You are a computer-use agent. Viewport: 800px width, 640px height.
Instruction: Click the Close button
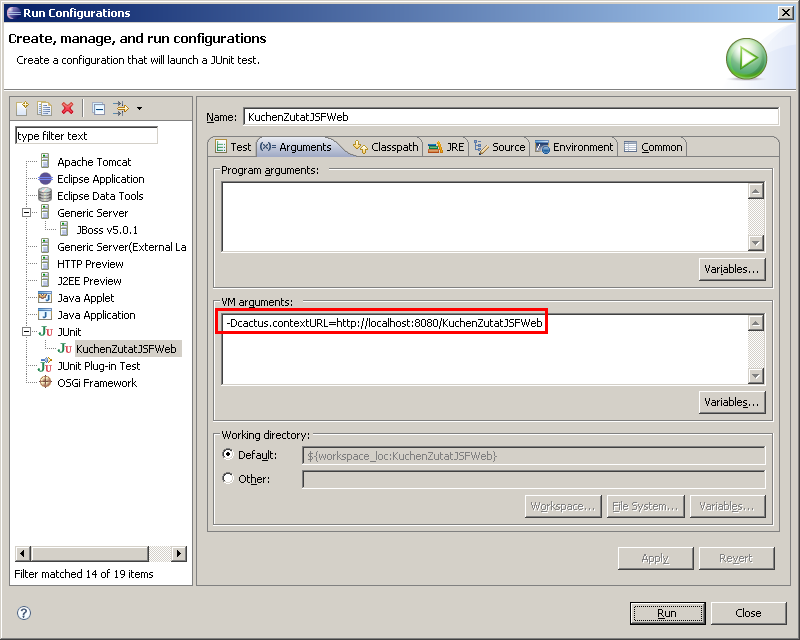pyautogui.click(x=748, y=613)
